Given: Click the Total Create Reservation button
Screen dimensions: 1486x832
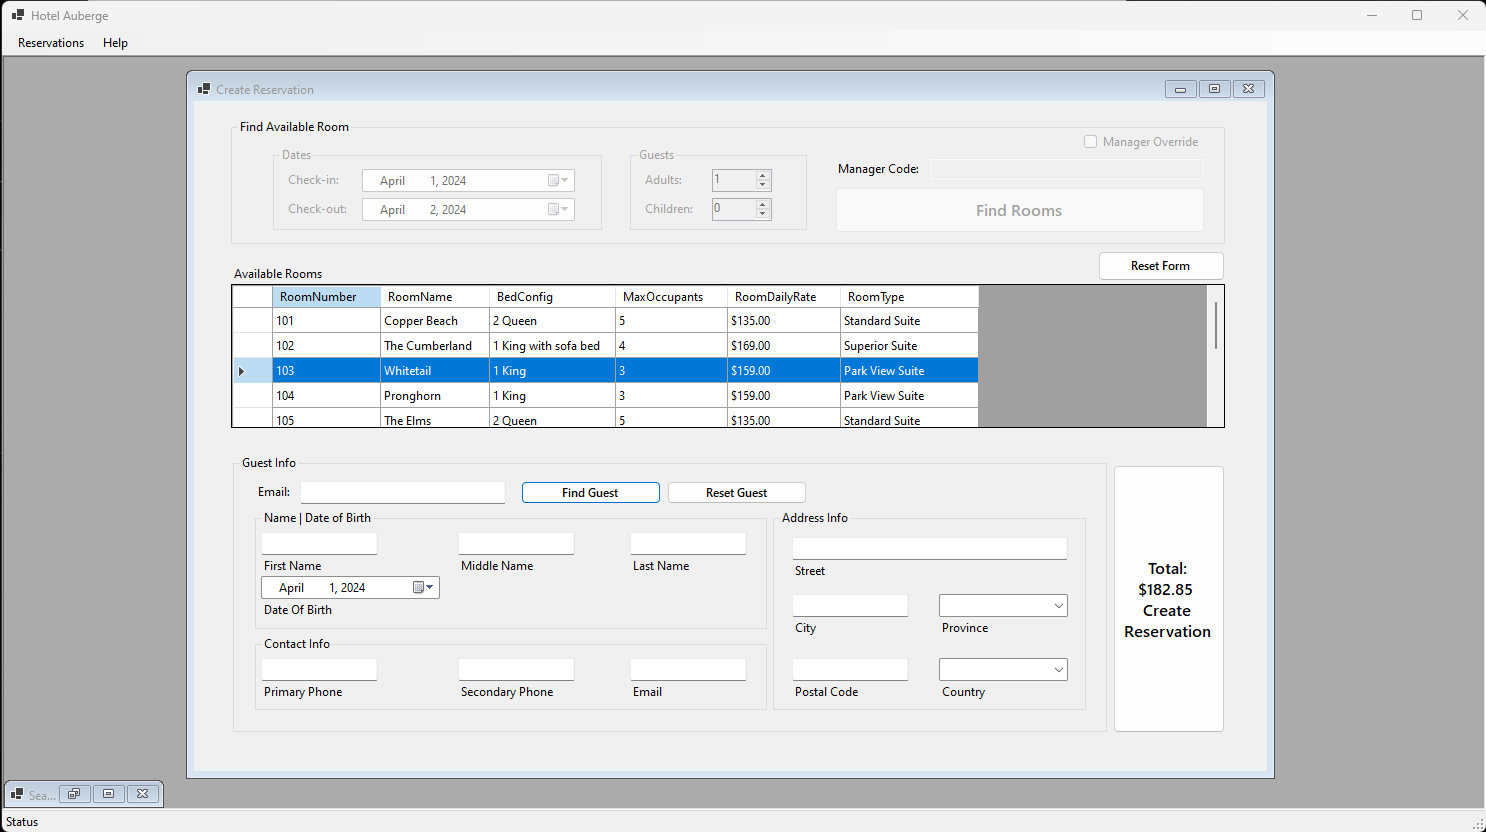Looking at the screenshot, I should (1168, 599).
